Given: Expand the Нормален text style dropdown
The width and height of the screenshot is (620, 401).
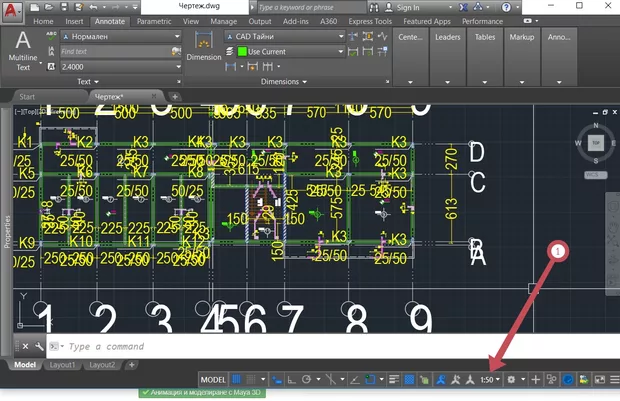Looking at the screenshot, I should pyautogui.click(x=177, y=37).
